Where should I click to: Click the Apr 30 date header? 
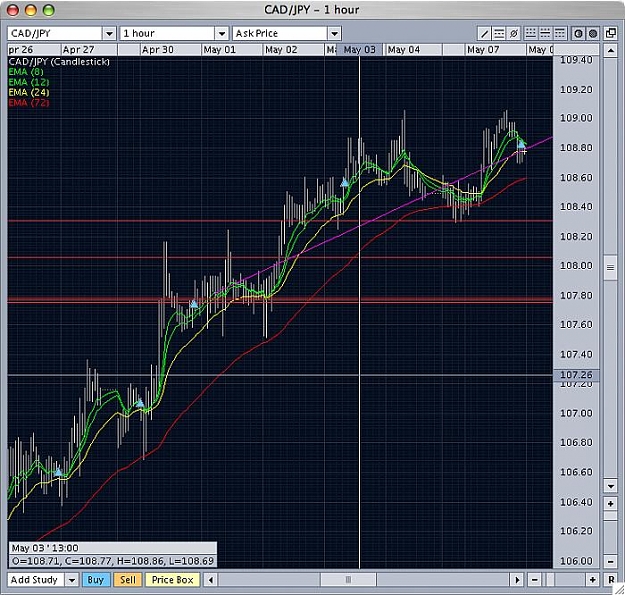[x=170, y=50]
